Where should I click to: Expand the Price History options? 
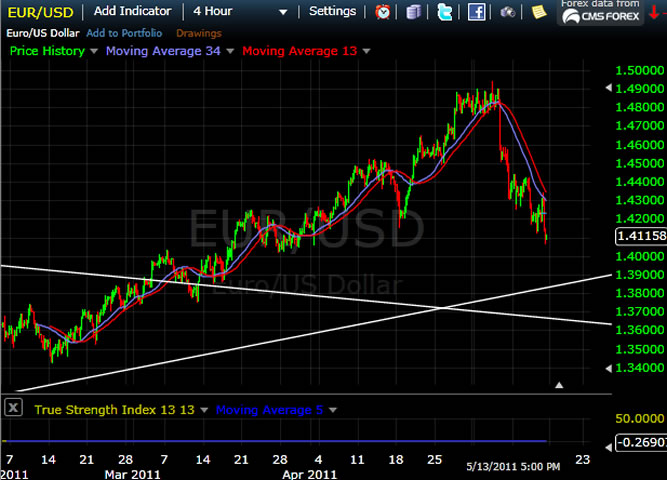[x=94, y=51]
